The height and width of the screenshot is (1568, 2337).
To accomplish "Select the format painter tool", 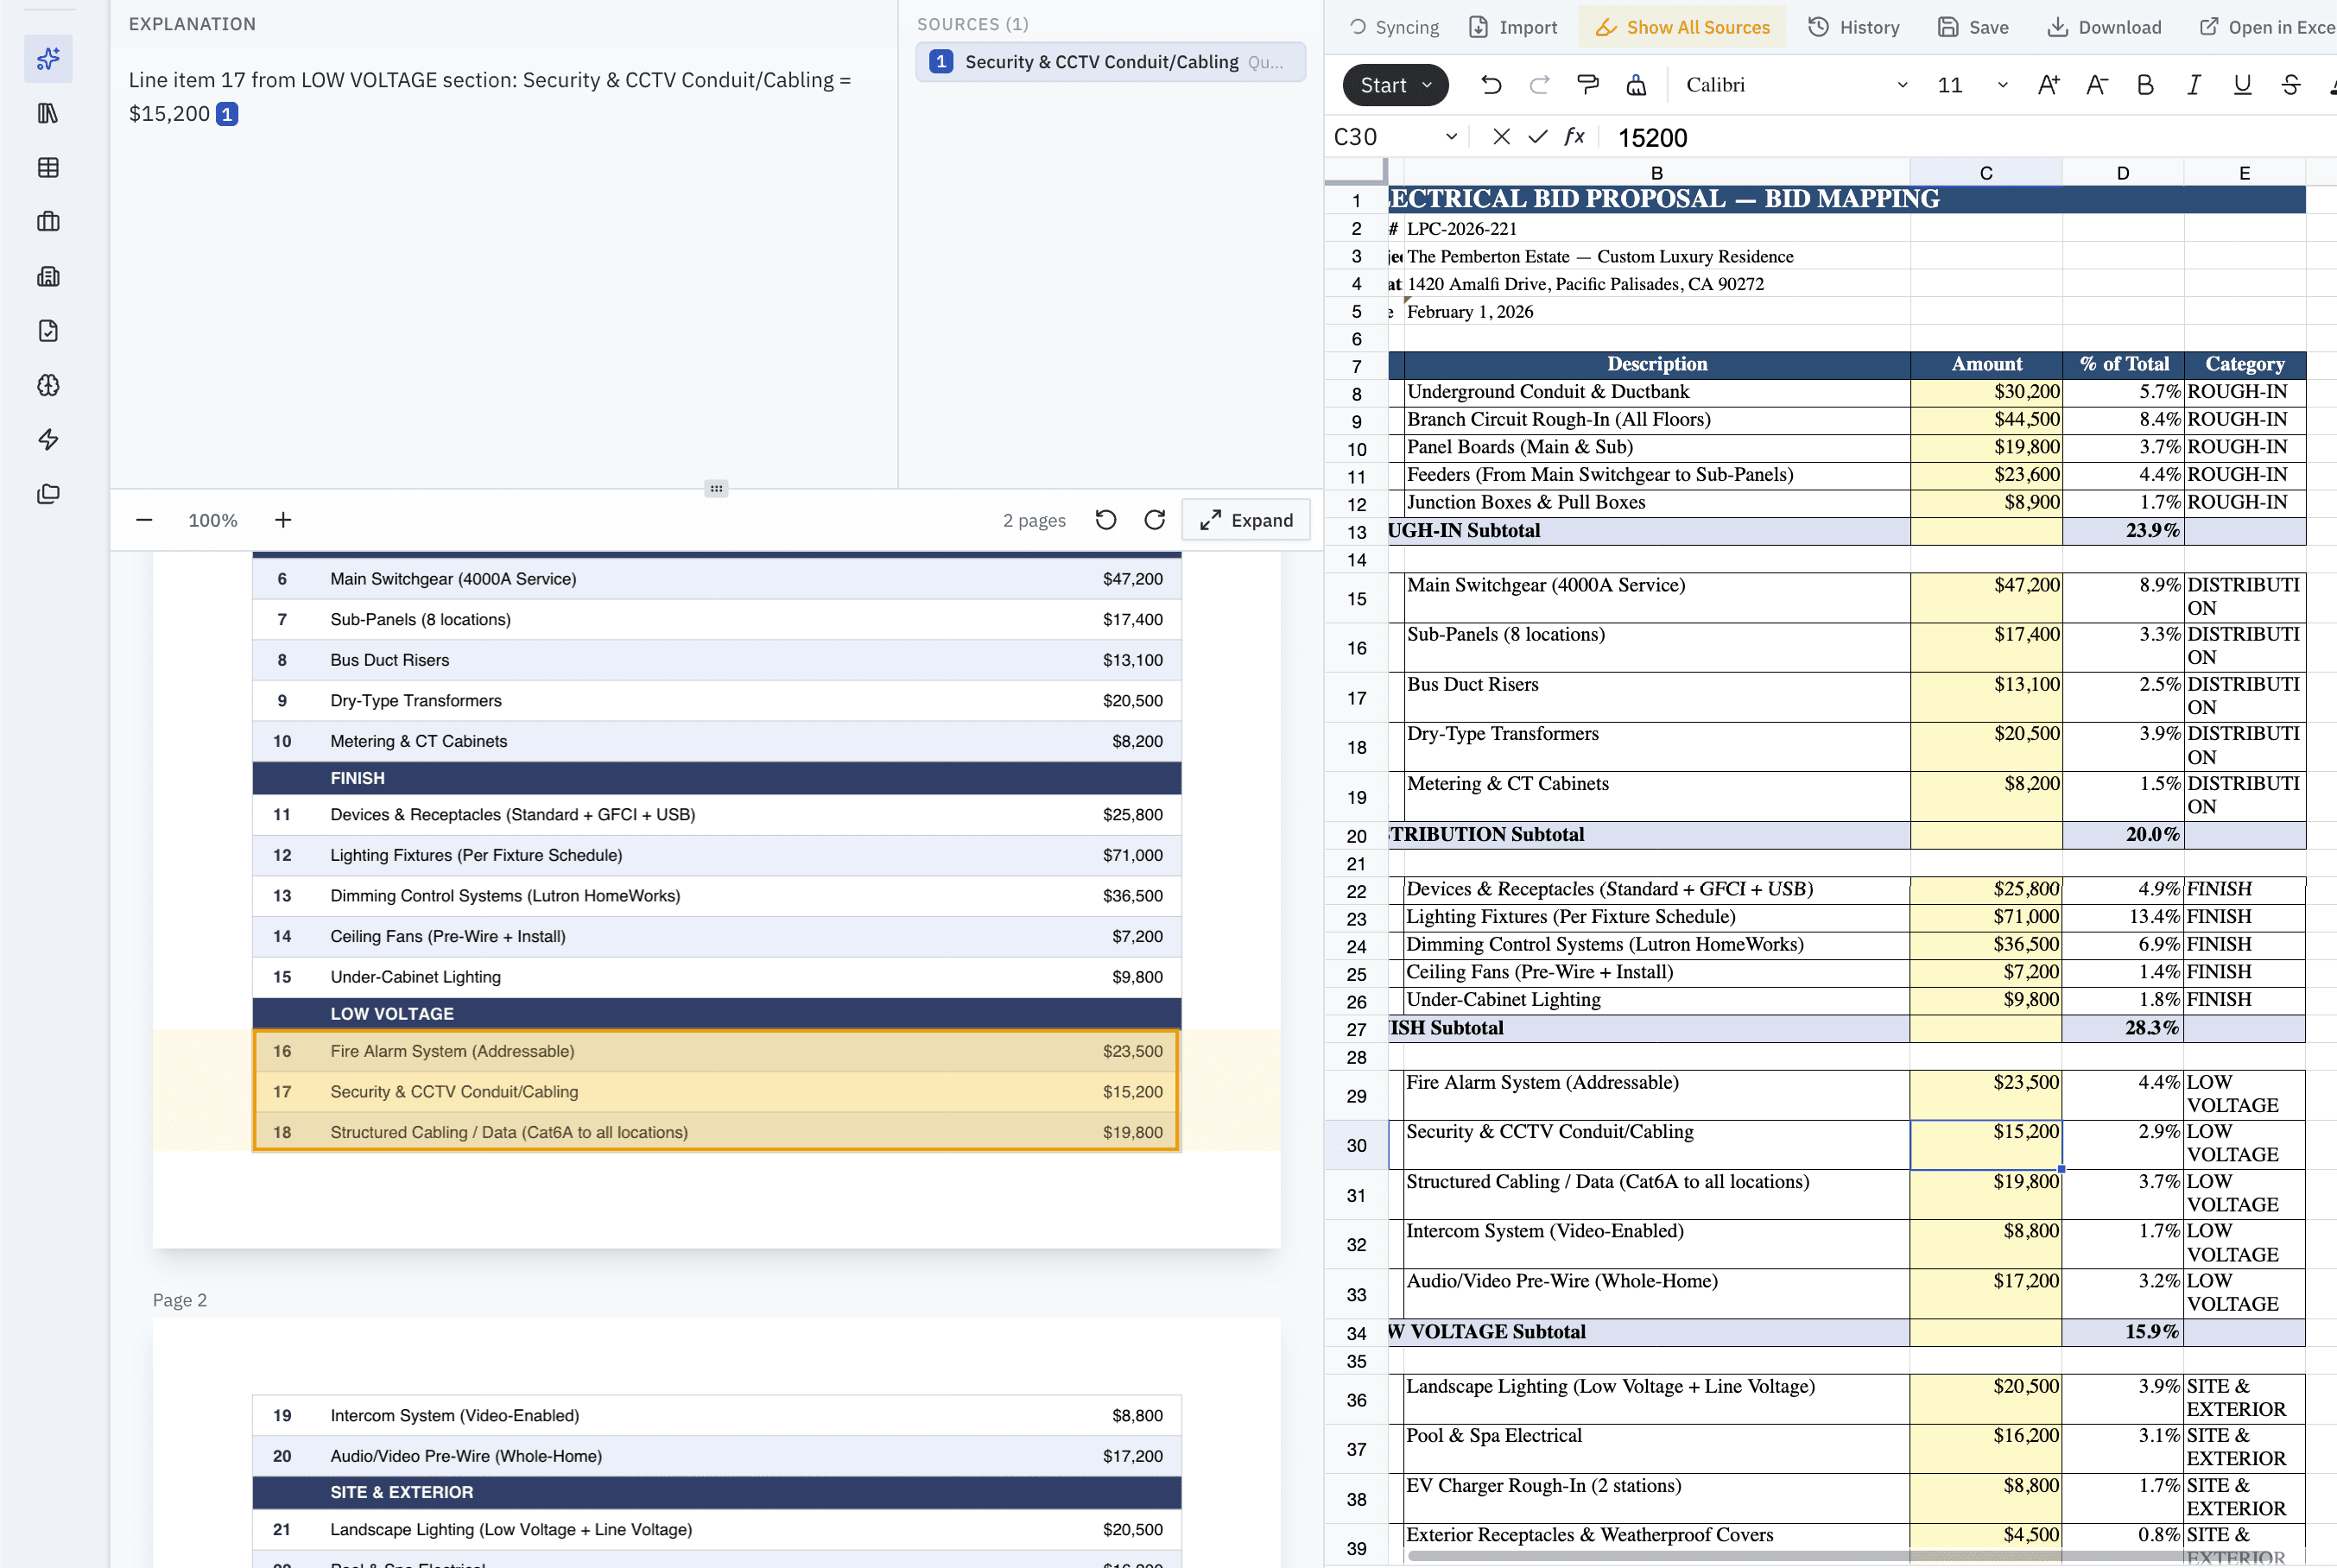I will tap(1587, 85).
